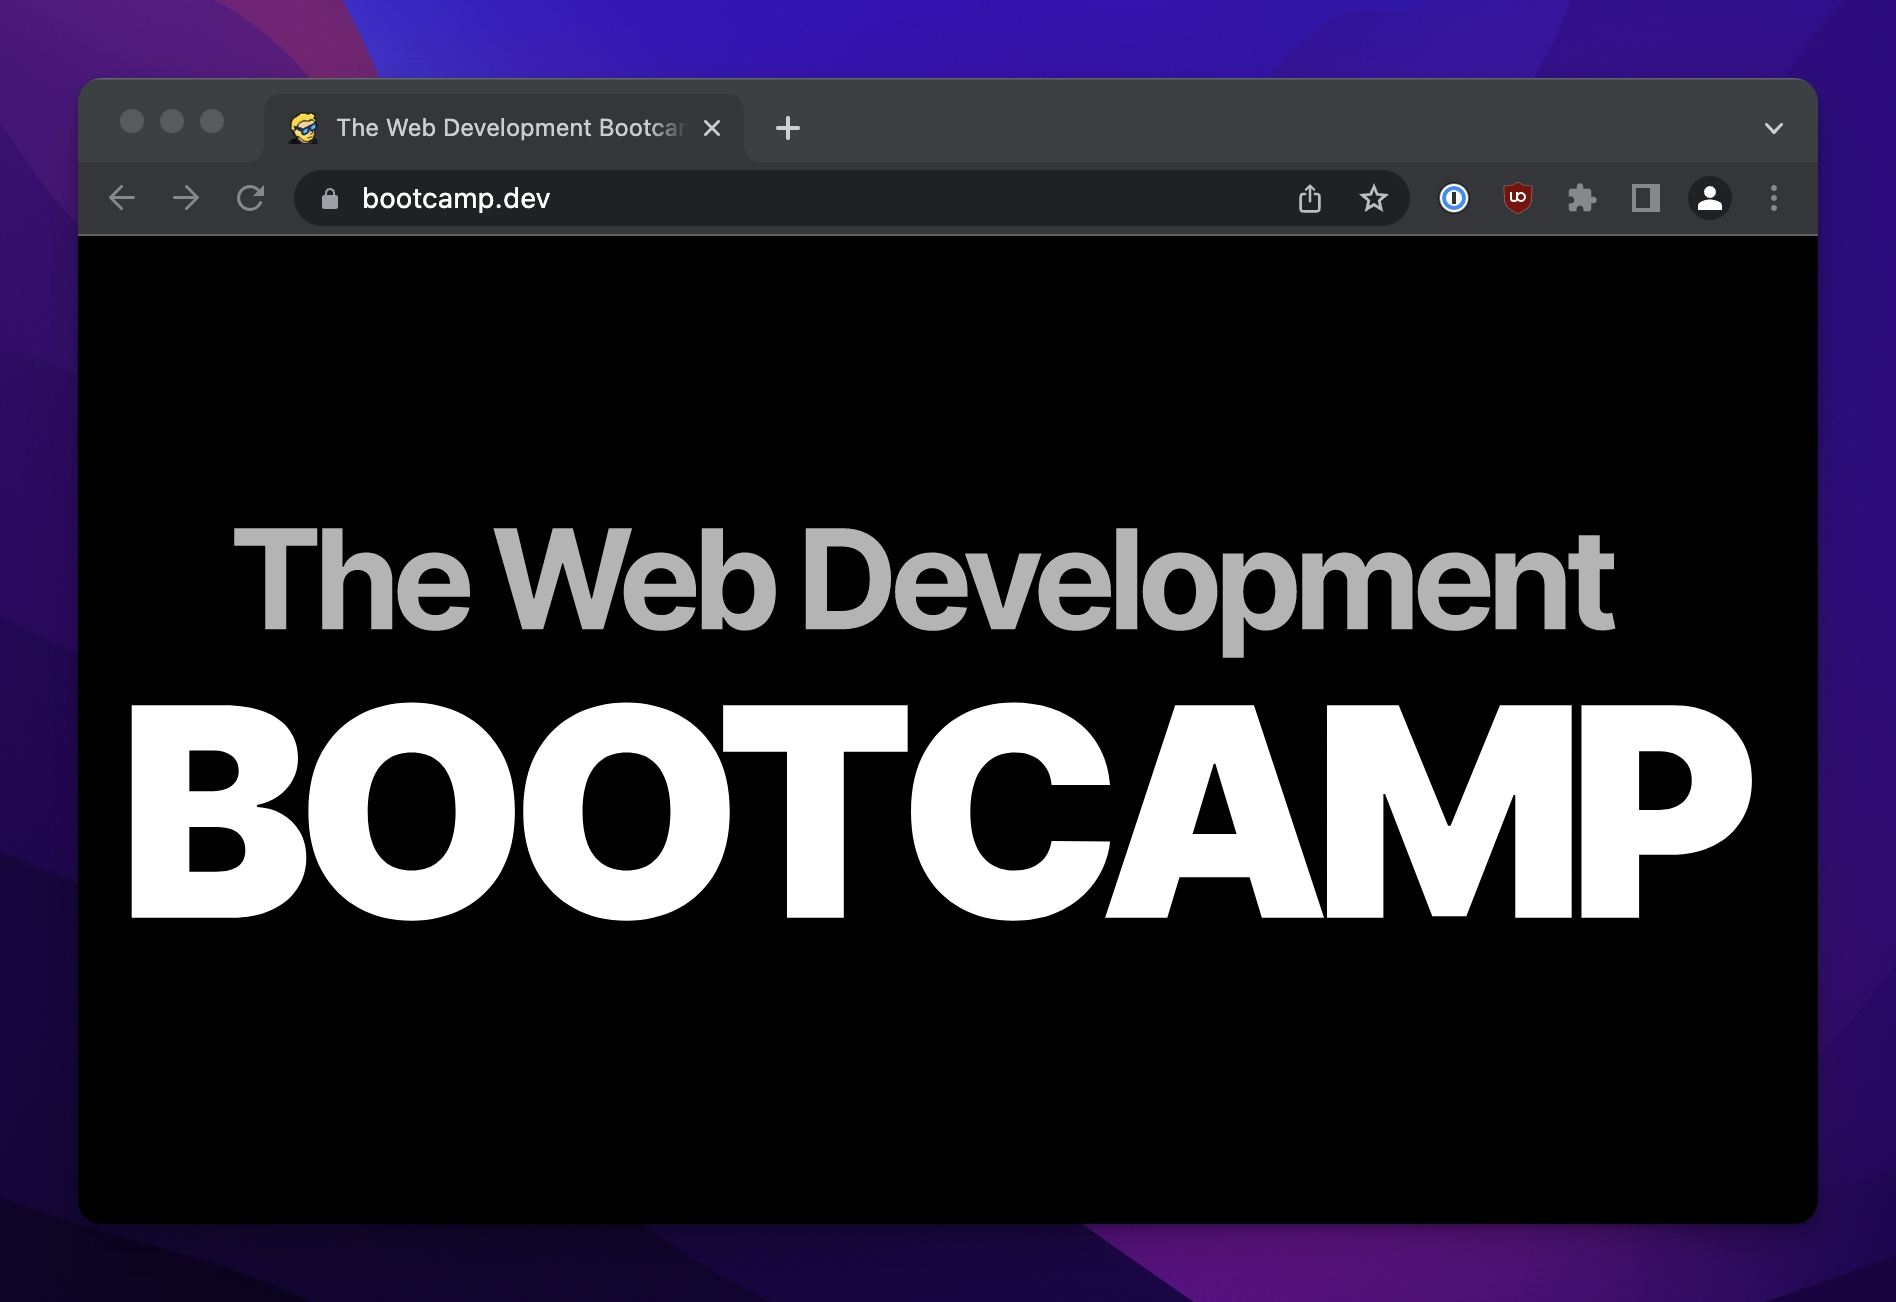Open the share page icon
Screen dimensions: 1896x1302
pyautogui.click(x=1310, y=199)
